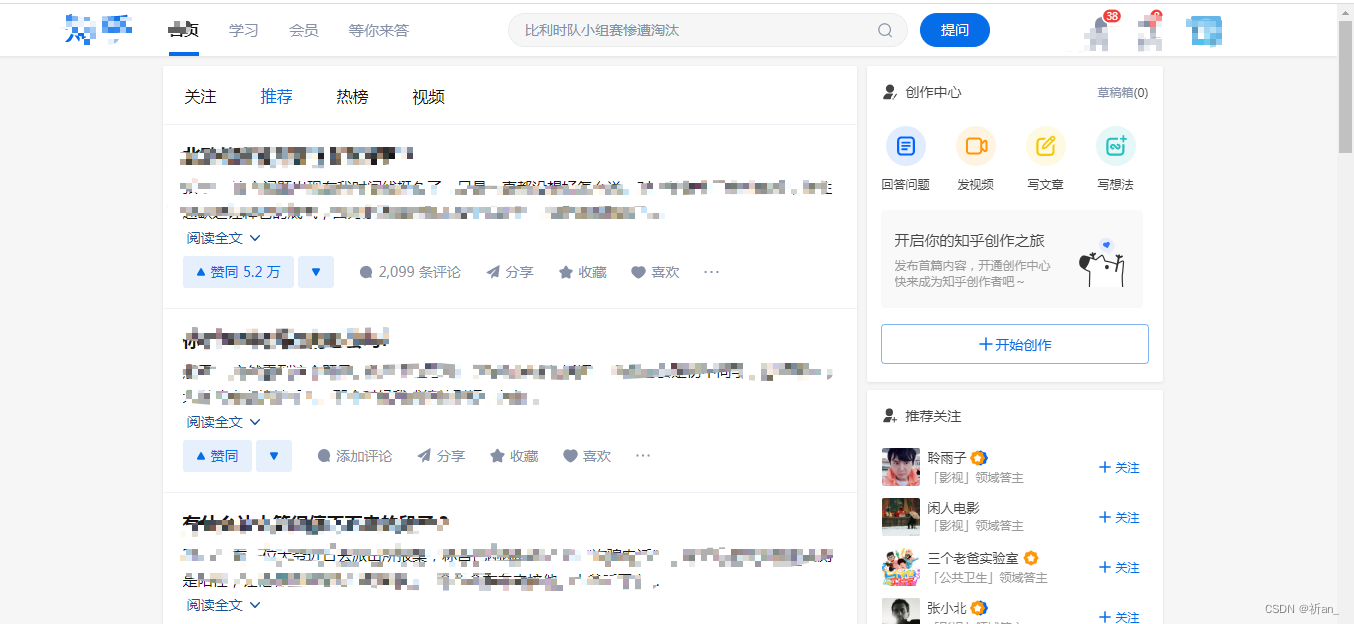Open the 2,099 条评论 comments
1354x624 pixels.
(410, 272)
